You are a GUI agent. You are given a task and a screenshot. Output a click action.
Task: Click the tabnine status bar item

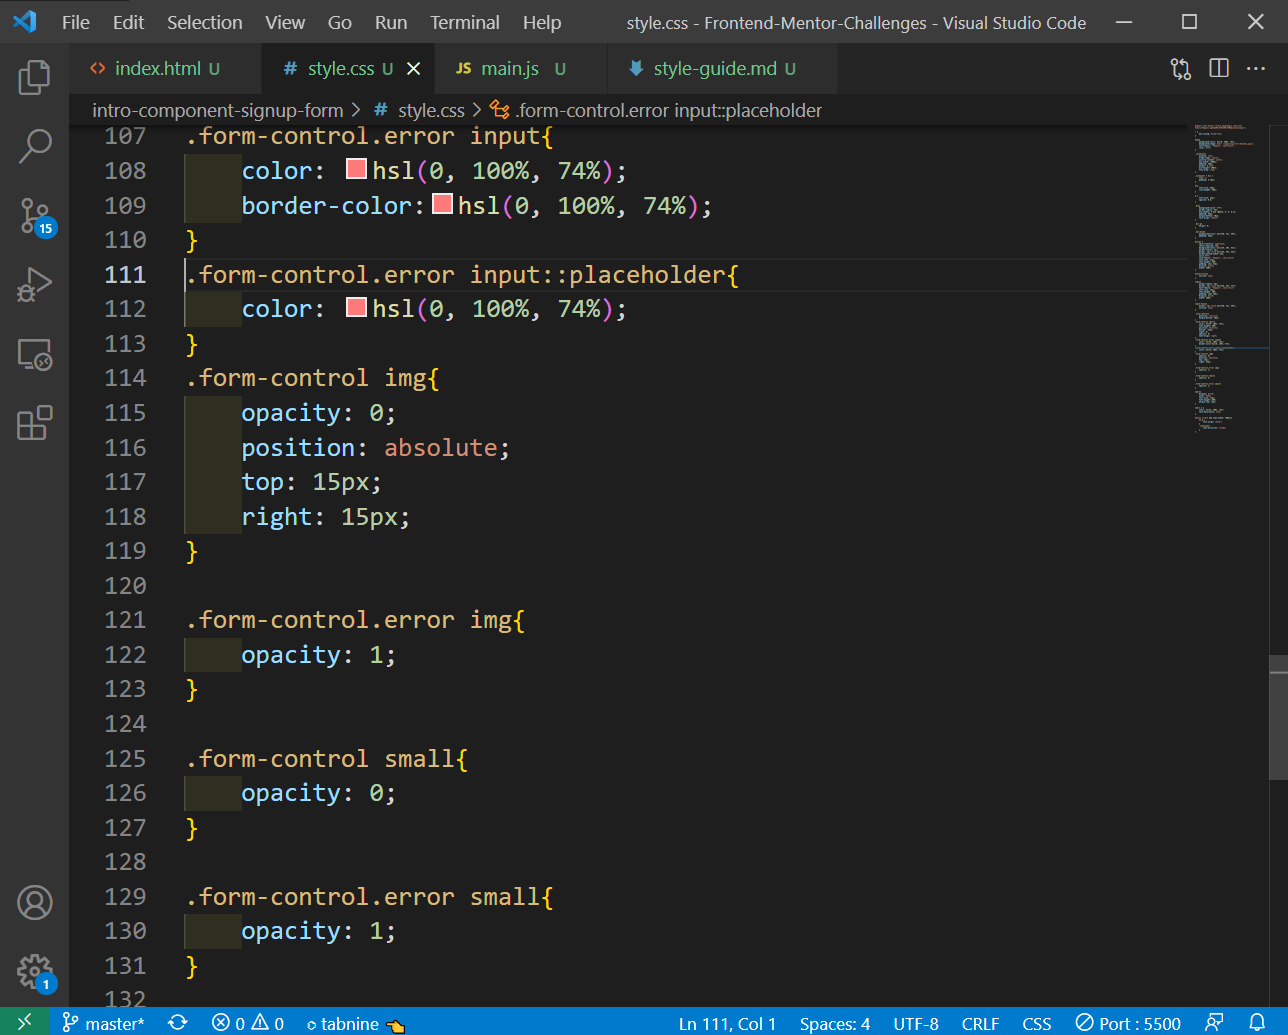[x=355, y=1023]
